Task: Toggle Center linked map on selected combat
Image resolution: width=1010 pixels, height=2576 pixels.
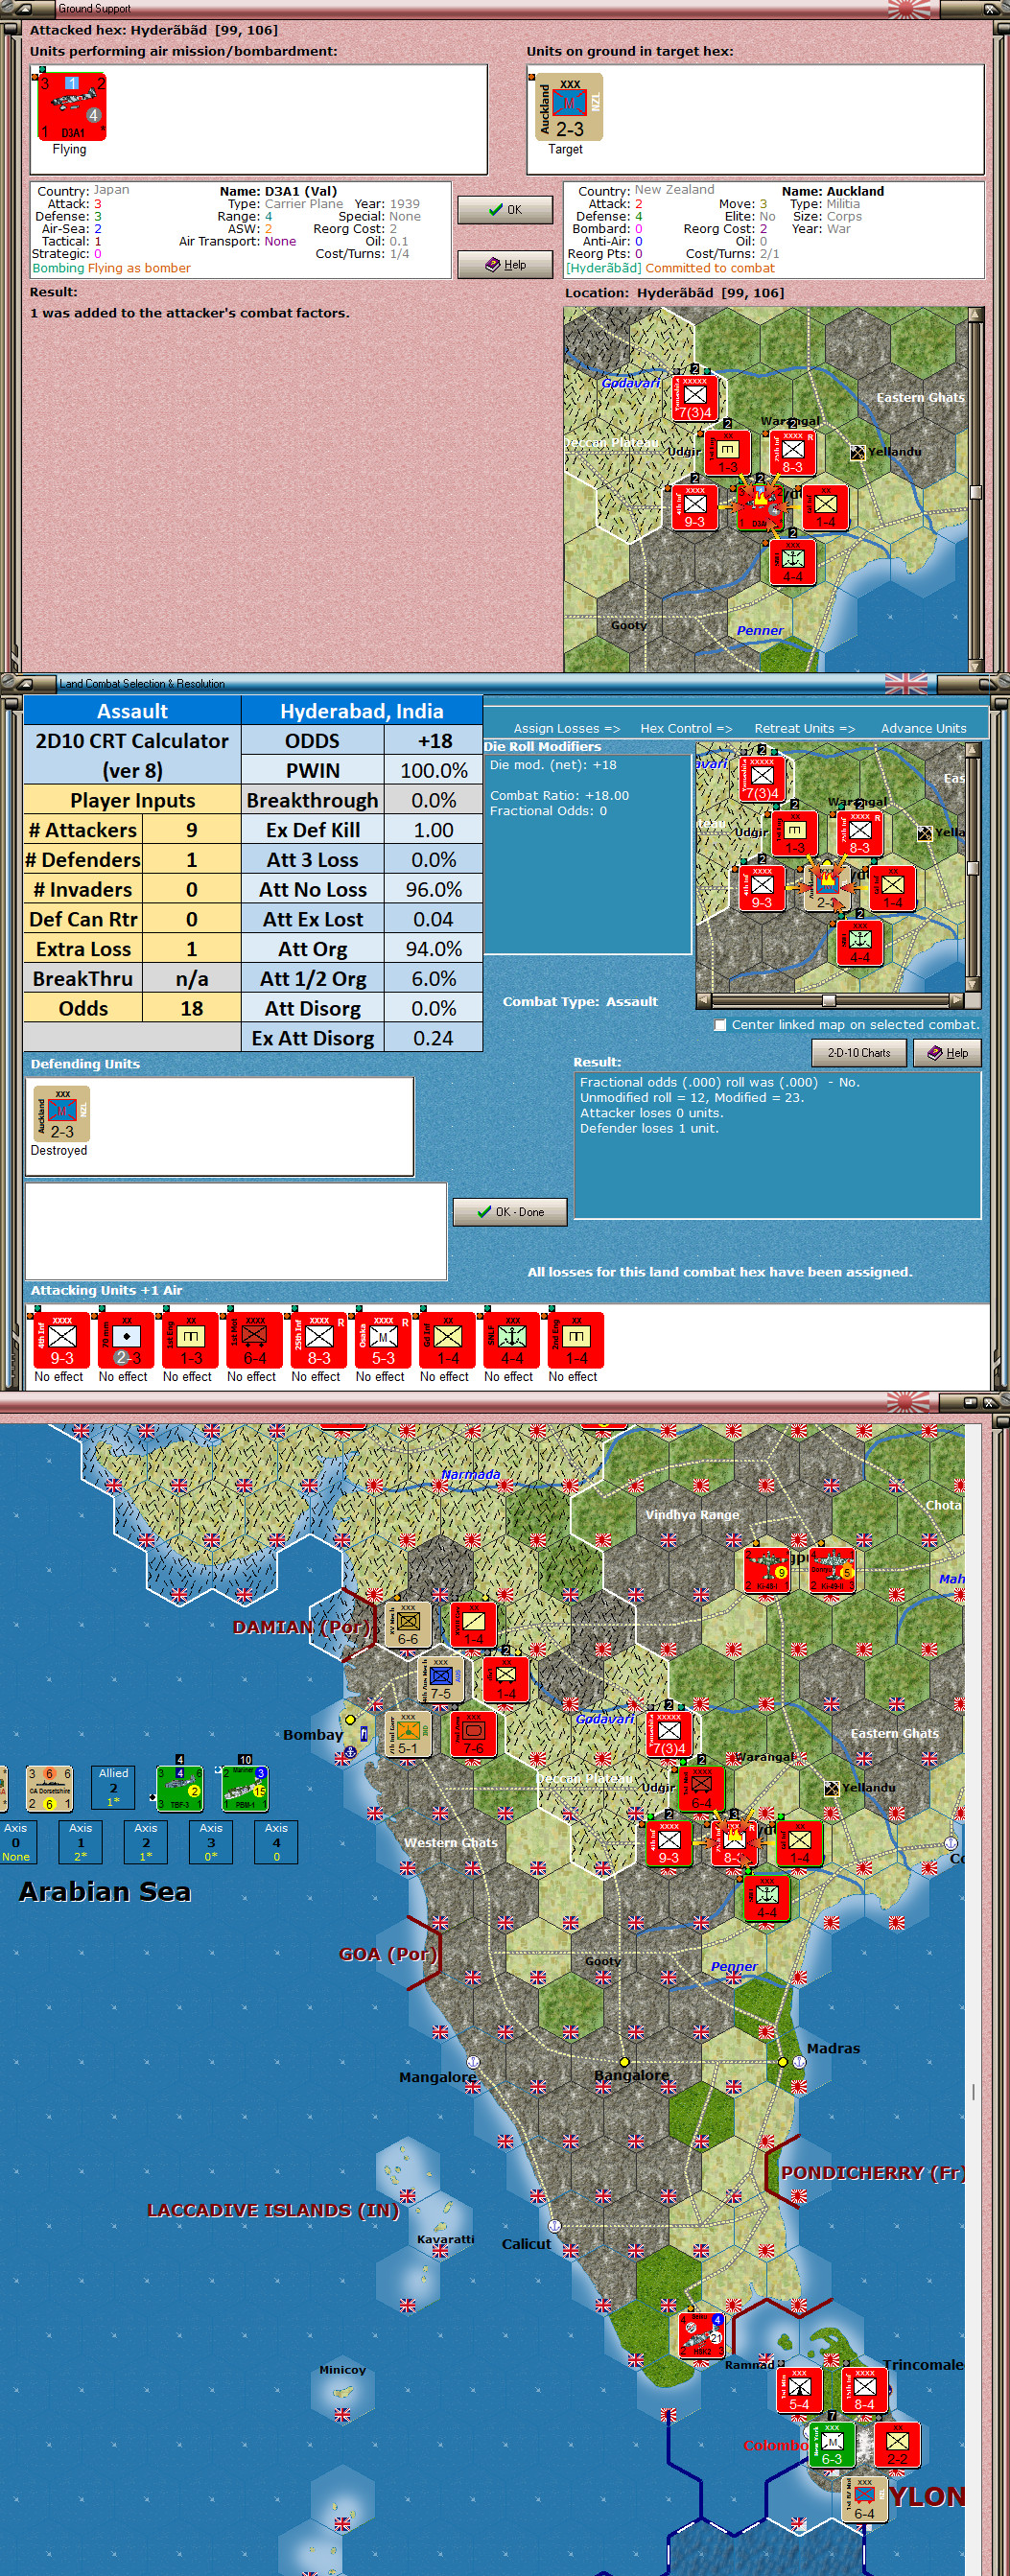Action: coord(720,1025)
